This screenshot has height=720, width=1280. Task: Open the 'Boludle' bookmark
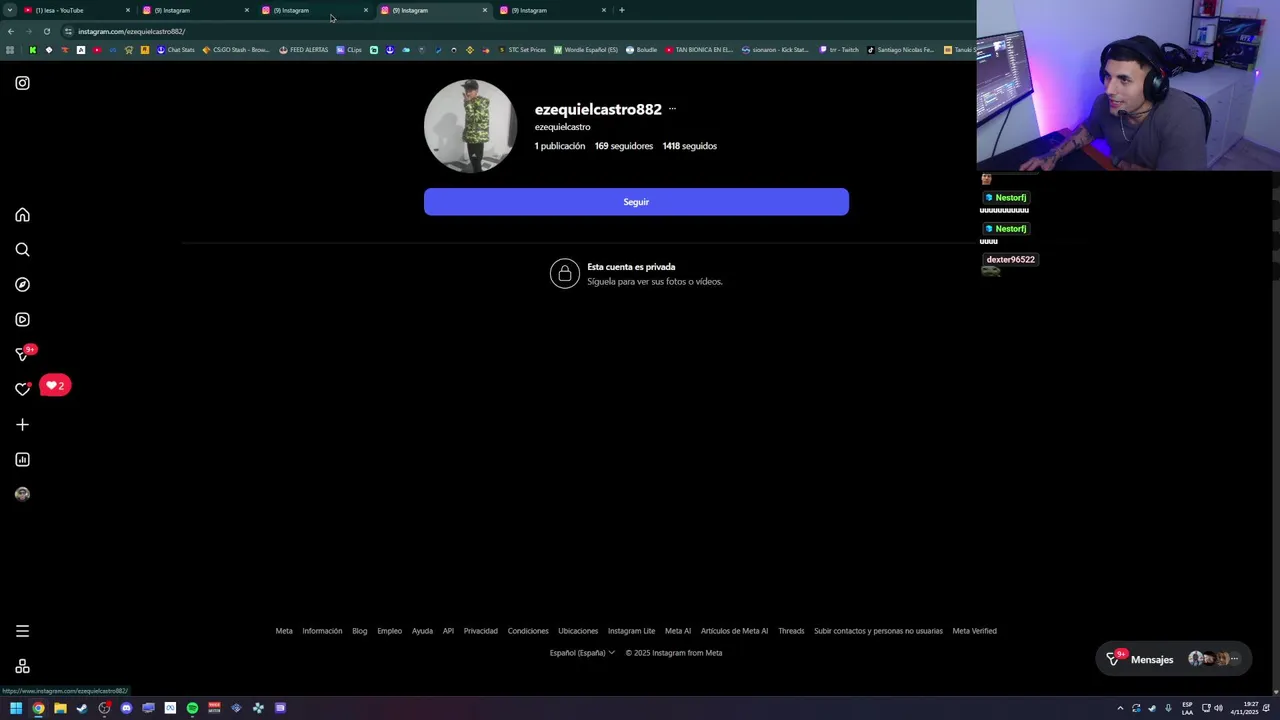click(641, 50)
